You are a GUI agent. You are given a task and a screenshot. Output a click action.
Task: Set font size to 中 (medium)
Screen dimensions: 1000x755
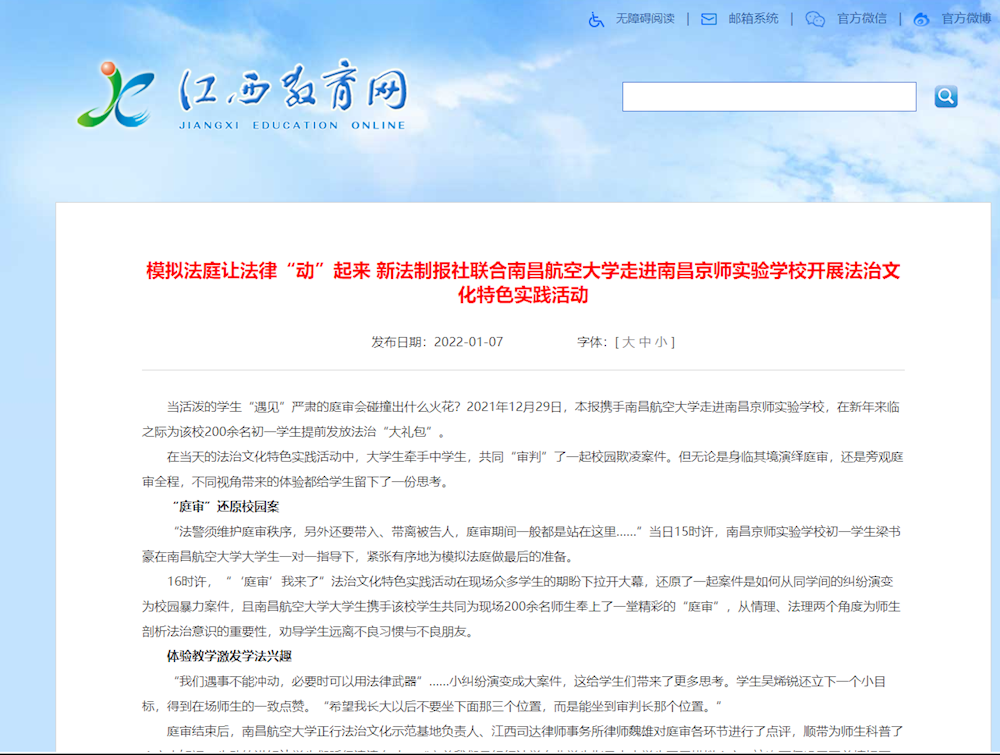[x=645, y=342]
